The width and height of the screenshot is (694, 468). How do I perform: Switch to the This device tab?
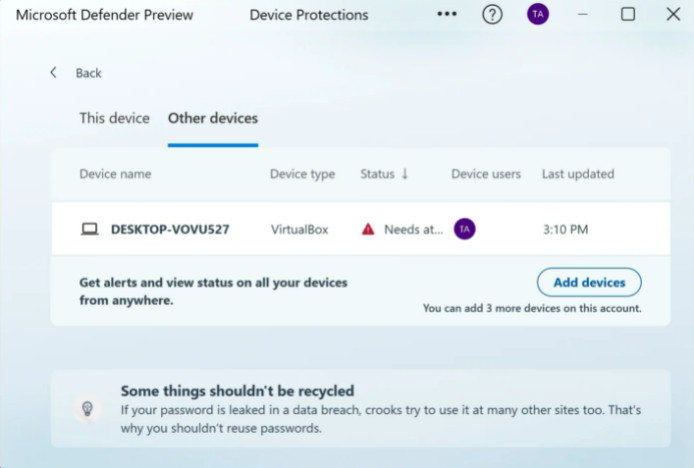pyautogui.click(x=114, y=118)
